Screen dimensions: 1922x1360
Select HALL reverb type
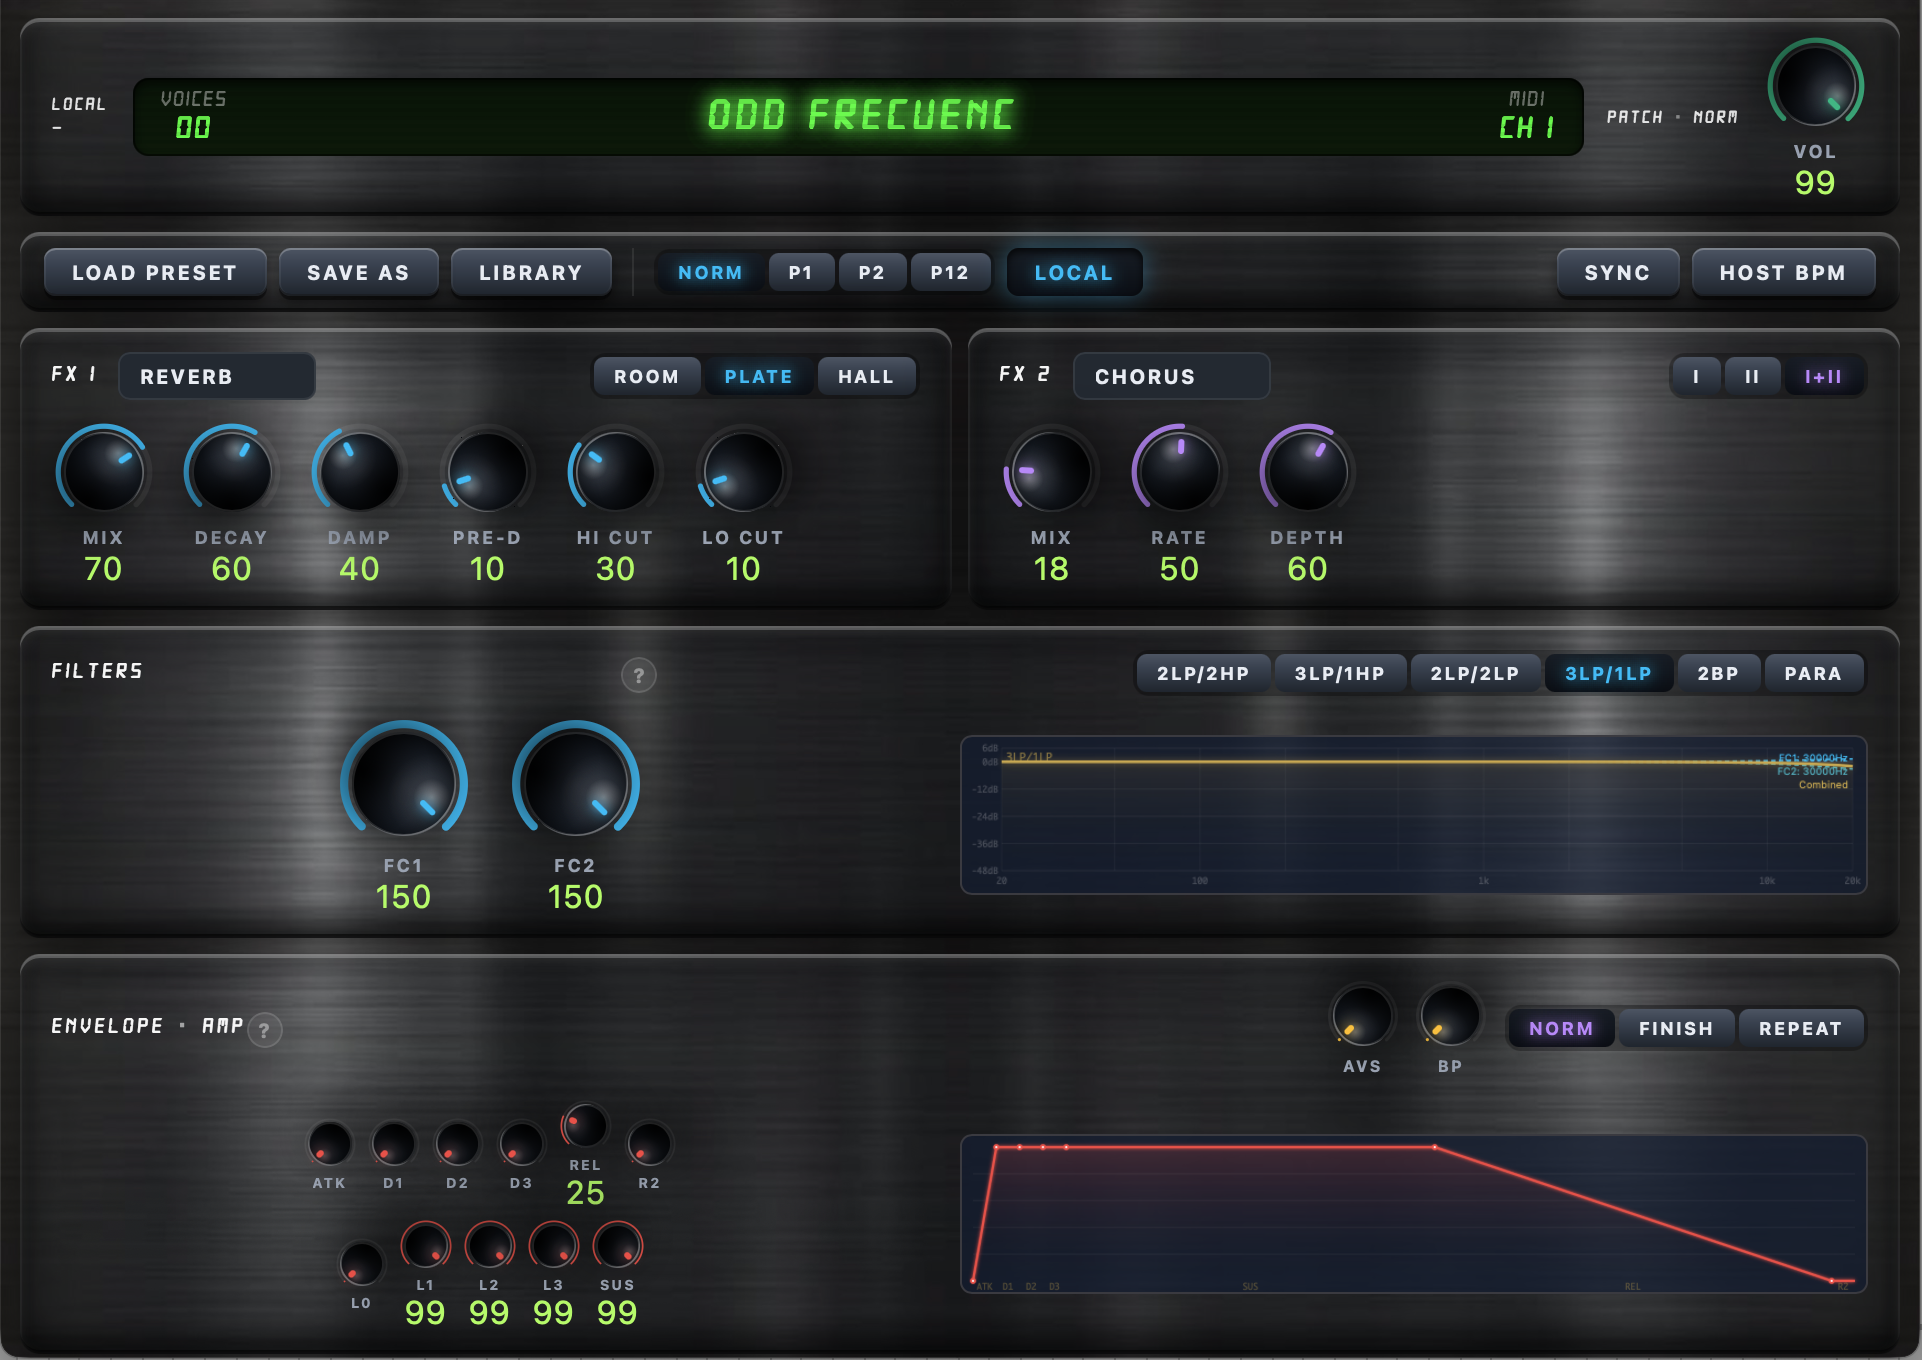coord(866,377)
